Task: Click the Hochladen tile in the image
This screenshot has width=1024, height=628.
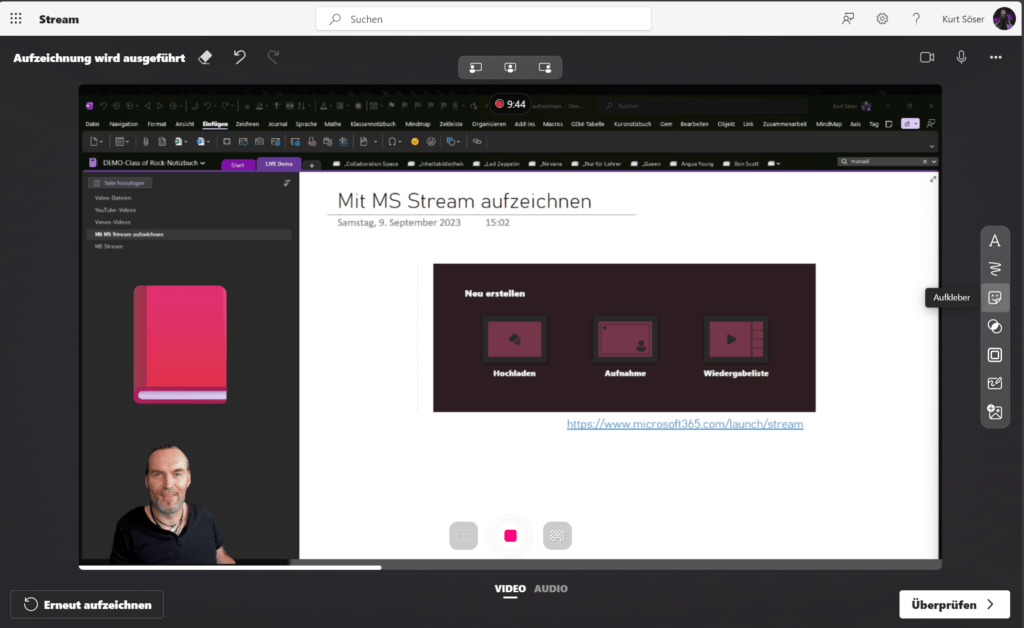Action: [x=515, y=347]
